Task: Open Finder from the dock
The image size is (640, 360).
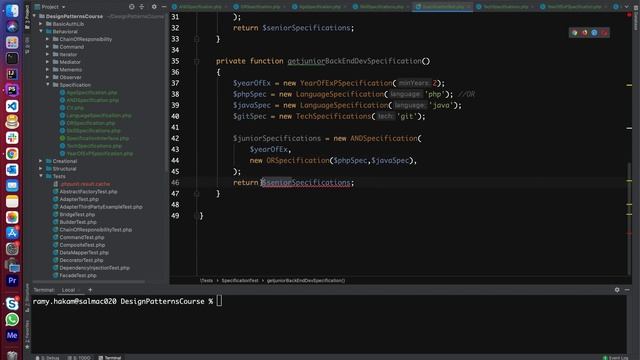Action: click(x=12, y=11)
